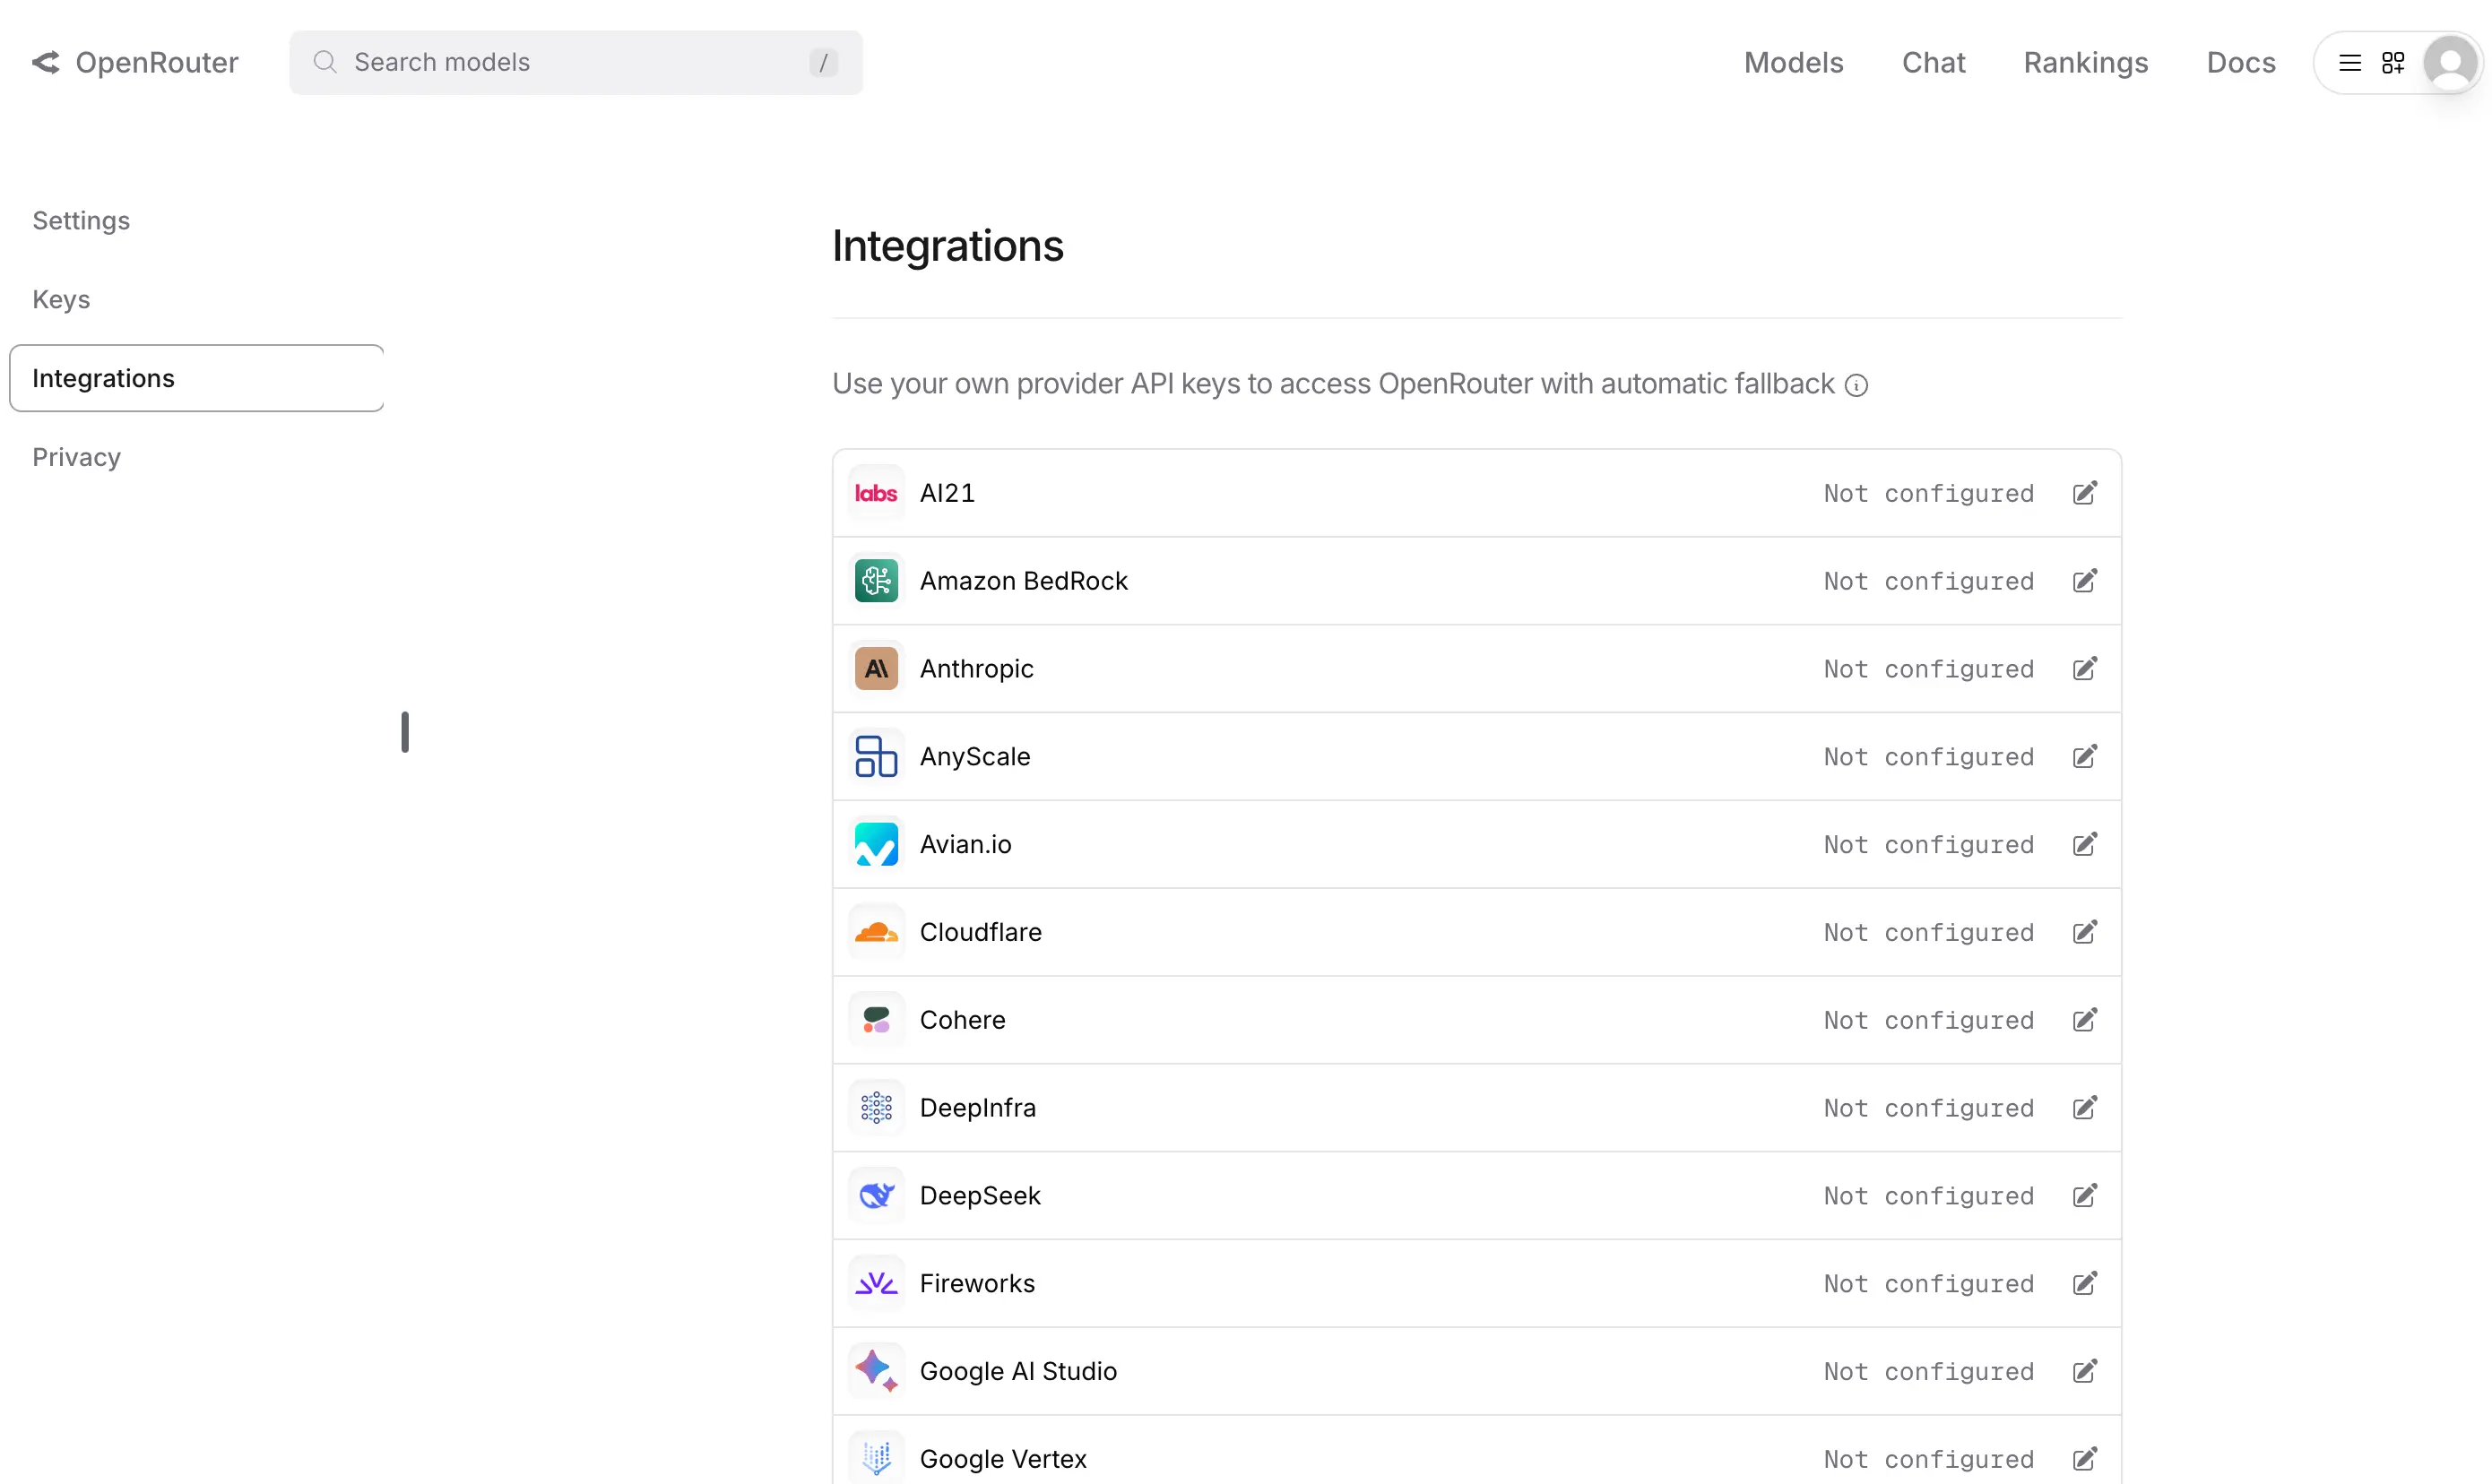Screen dimensions: 2492x1484
Task: Edit the Cohere integration
Action: point(2084,1020)
